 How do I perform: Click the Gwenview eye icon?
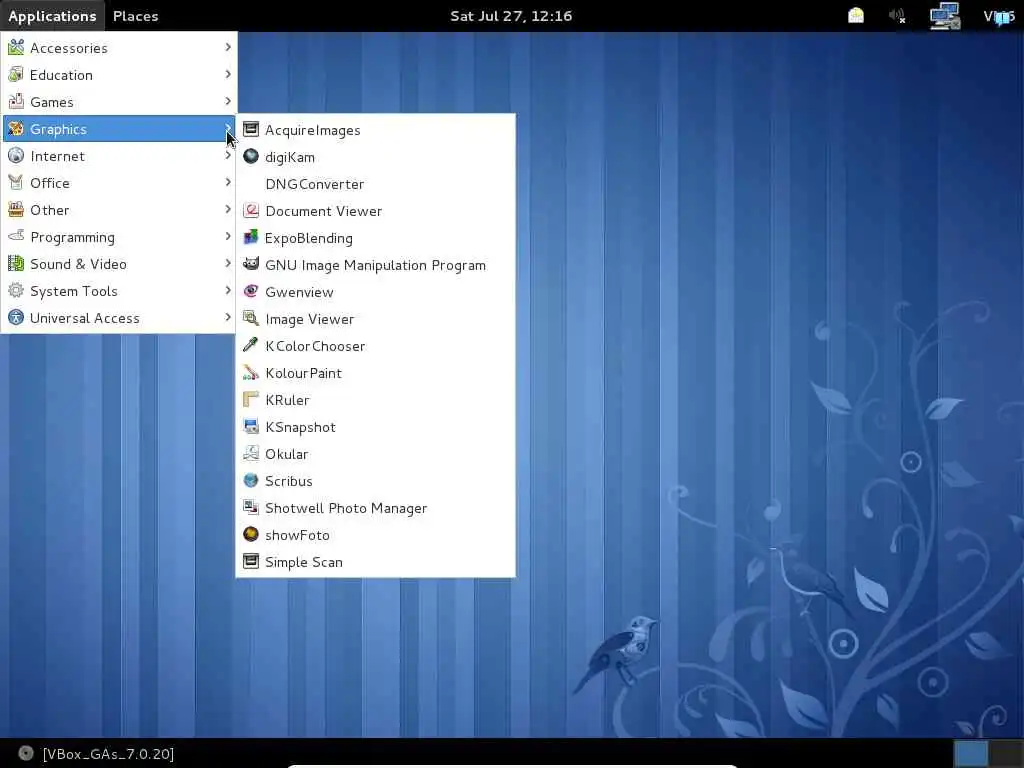(251, 291)
